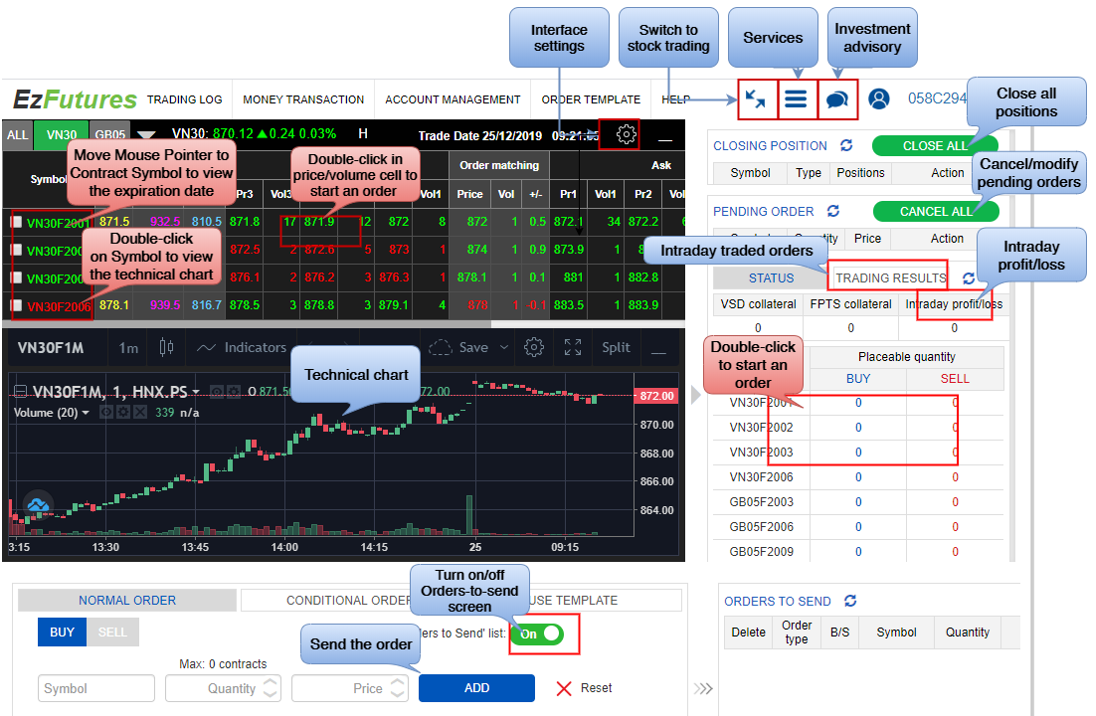The width and height of the screenshot is (1096, 716).
Task: Click the chart Indicators button
Action: coord(242,348)
